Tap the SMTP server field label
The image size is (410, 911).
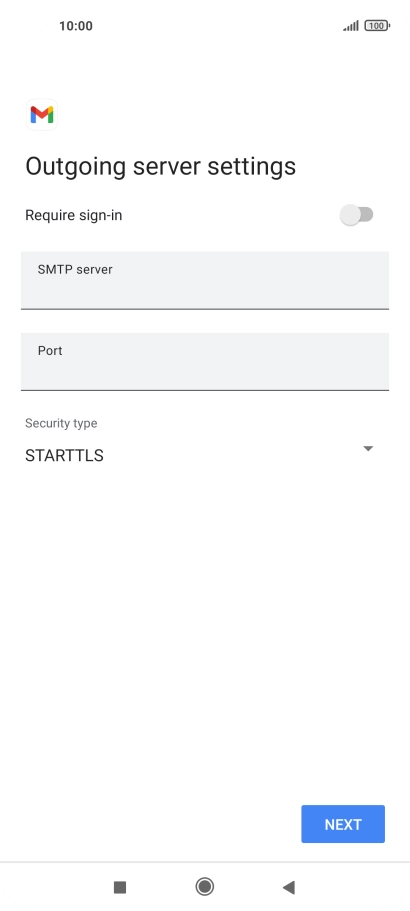75,270
